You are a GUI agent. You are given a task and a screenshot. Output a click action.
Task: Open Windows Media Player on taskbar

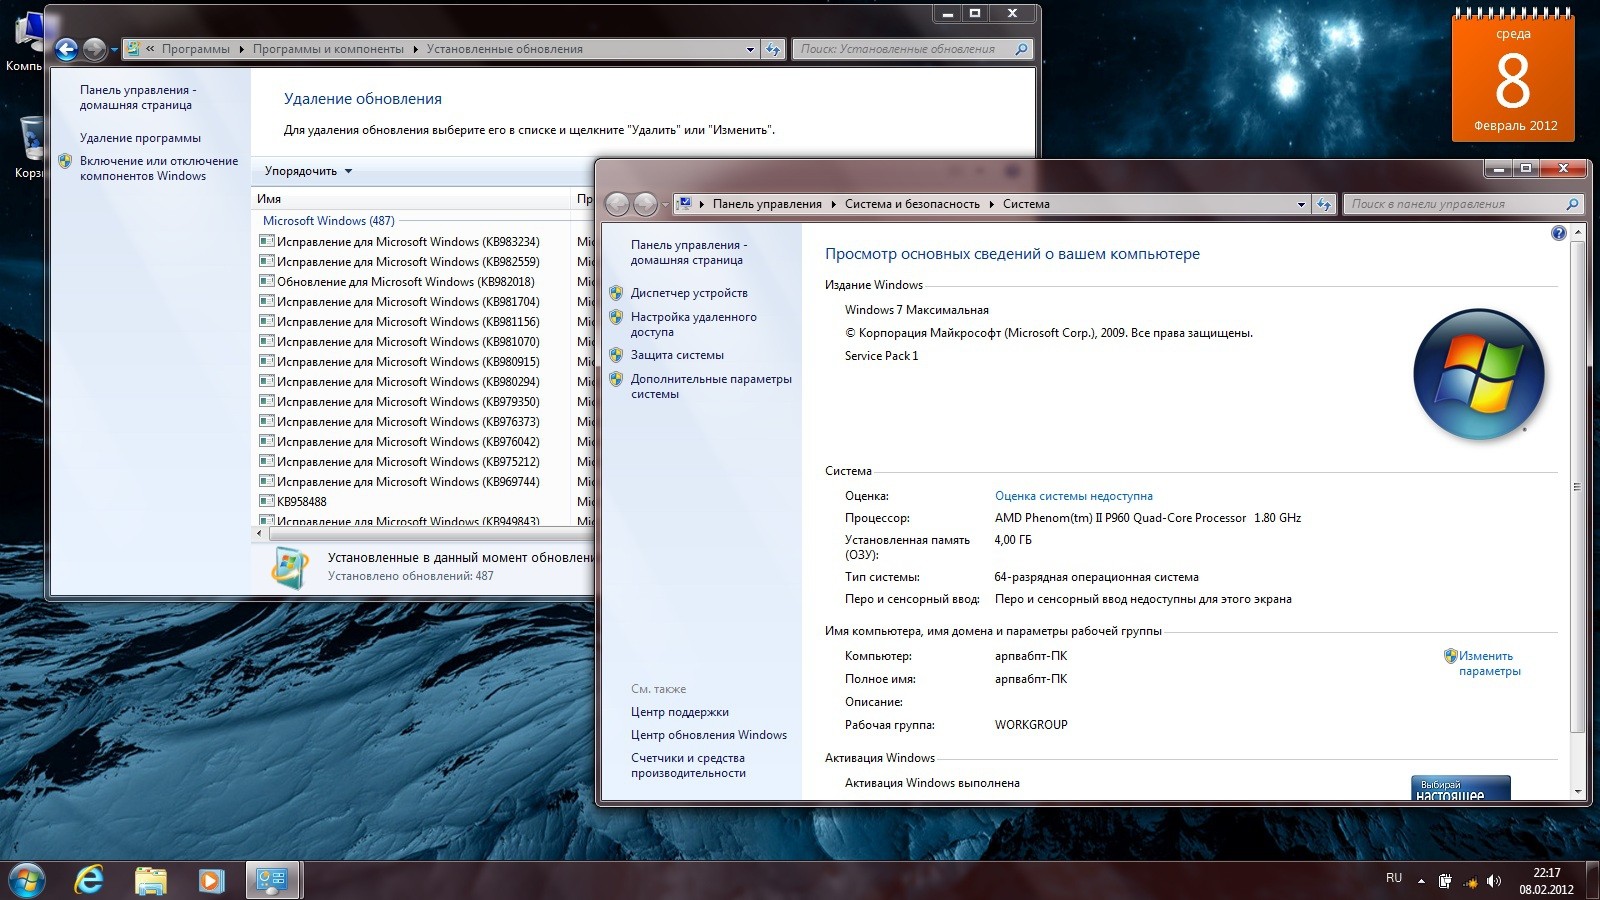pos(210,880)
